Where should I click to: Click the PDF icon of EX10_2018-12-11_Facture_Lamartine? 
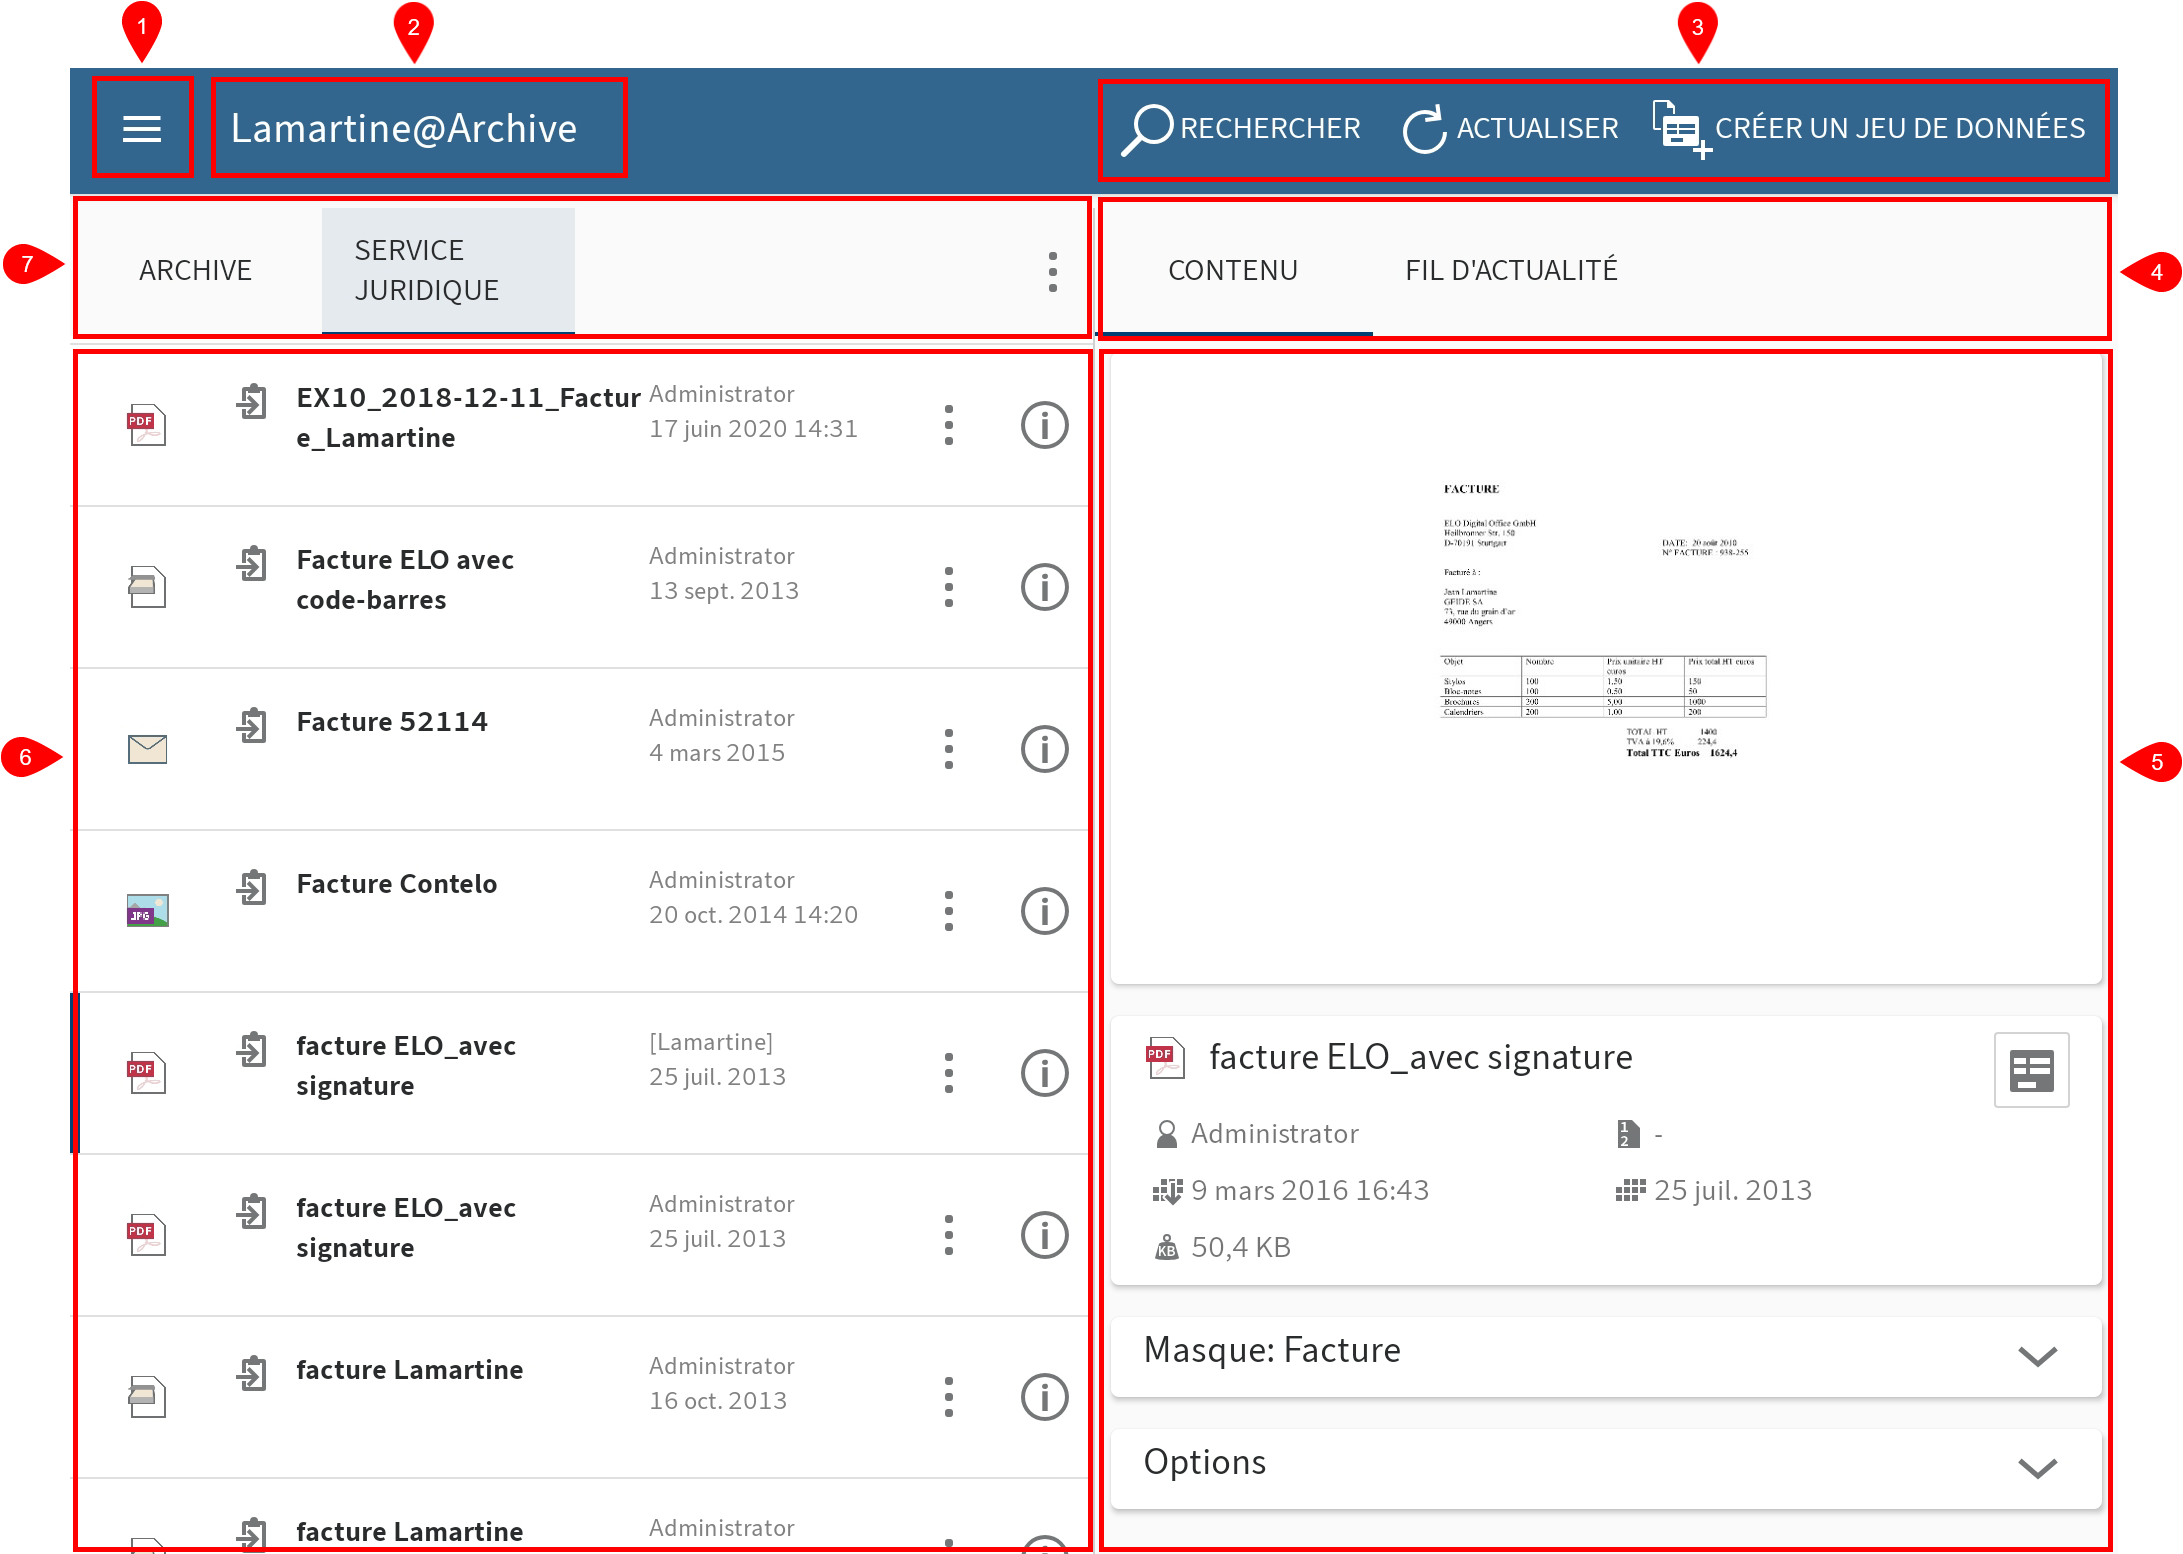[146, 426]
